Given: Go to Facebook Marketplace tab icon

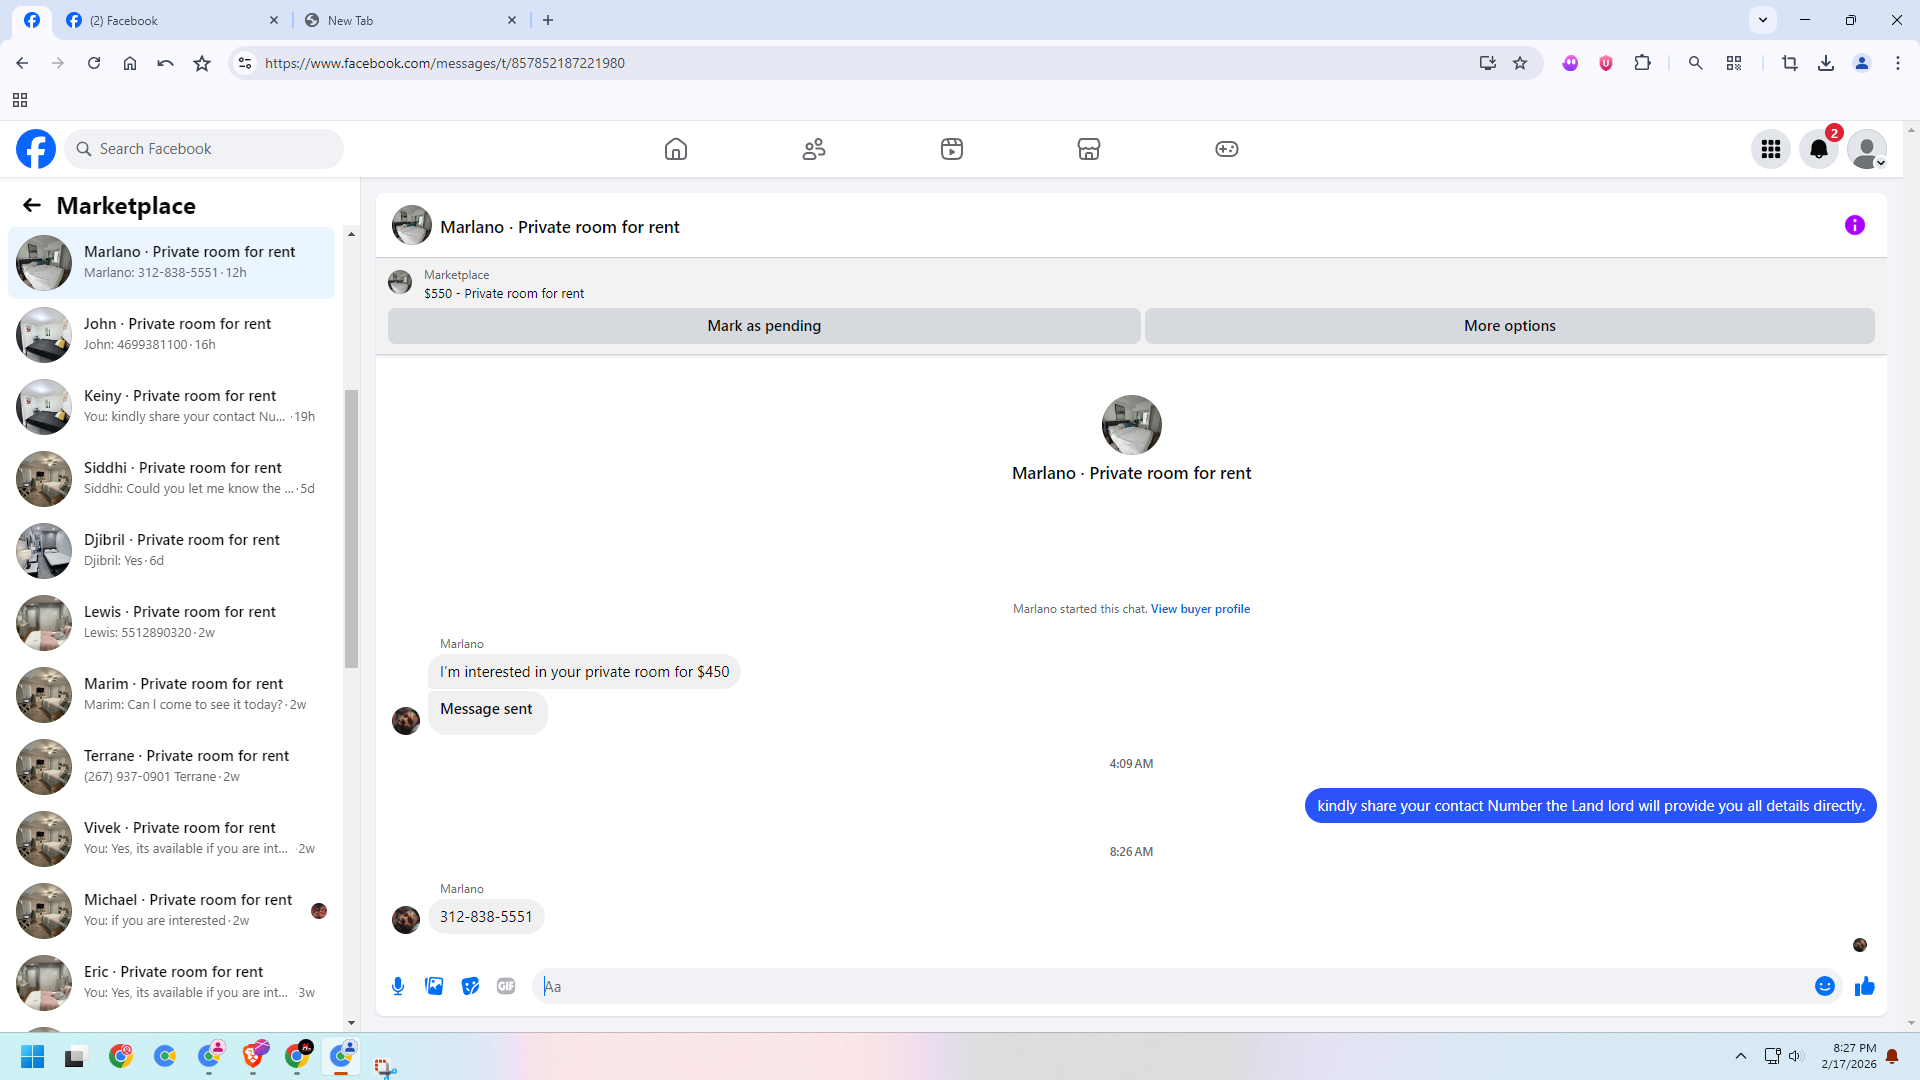Looking at the screenshot, I should (1088, 149).
